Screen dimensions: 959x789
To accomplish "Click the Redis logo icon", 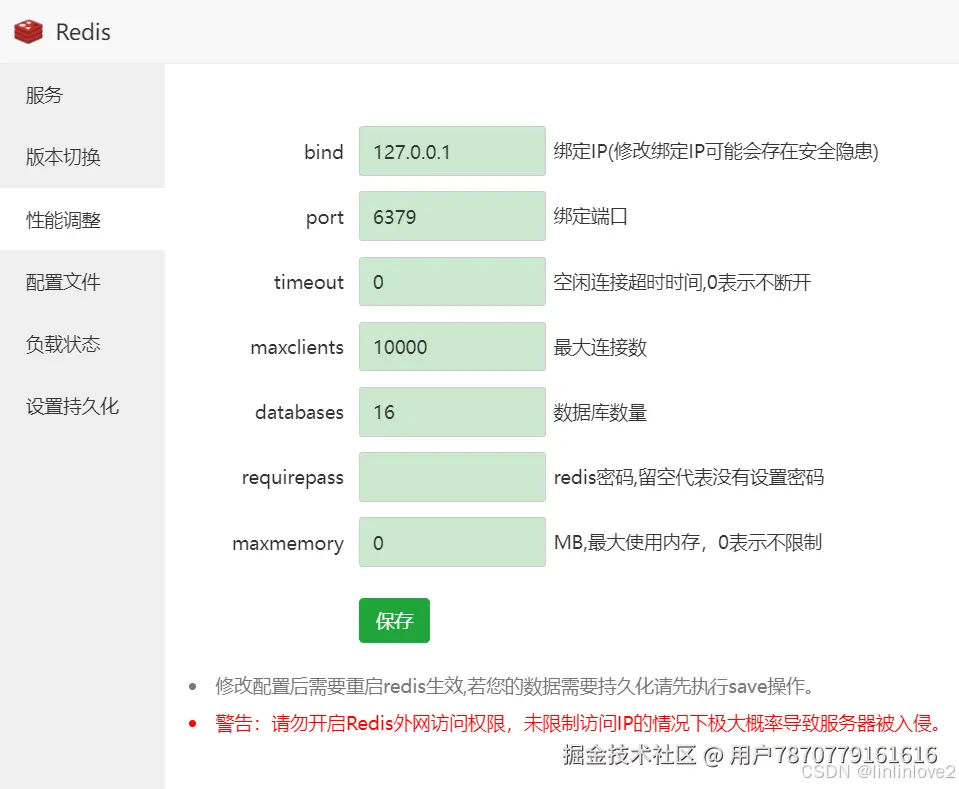I will click(x=28, y=32).
